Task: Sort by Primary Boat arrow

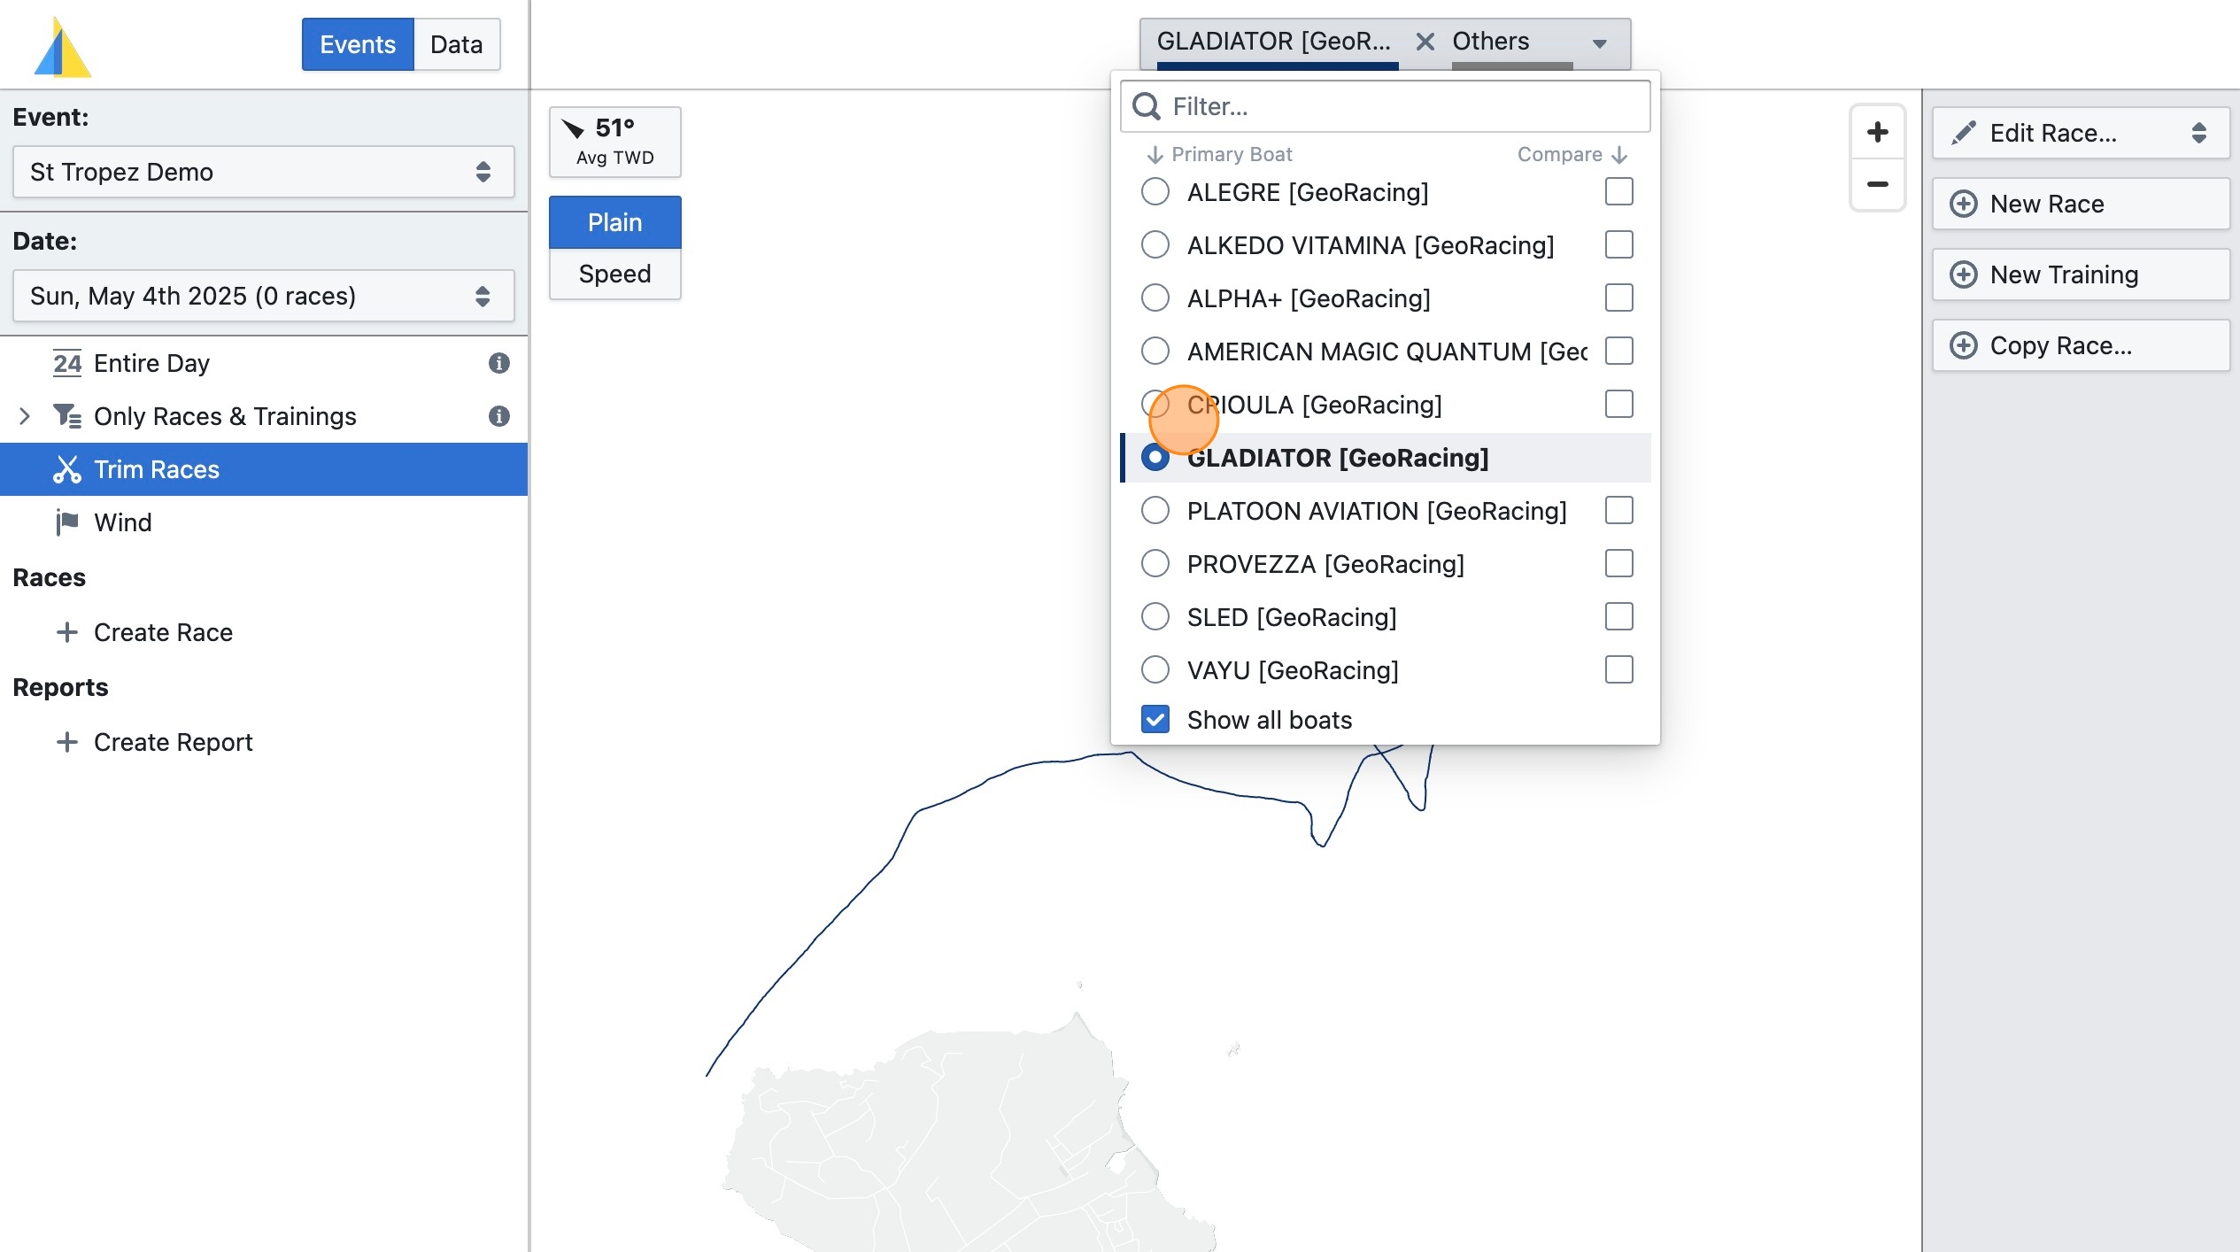Action: click(x=1154, y=155)
